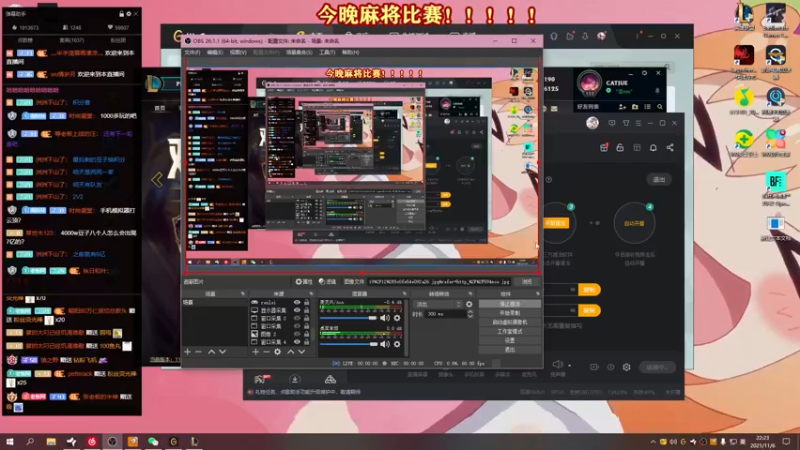
Task: Click the 启动虚拟摄像机 virtual camera button
Action: pos(510,322)
